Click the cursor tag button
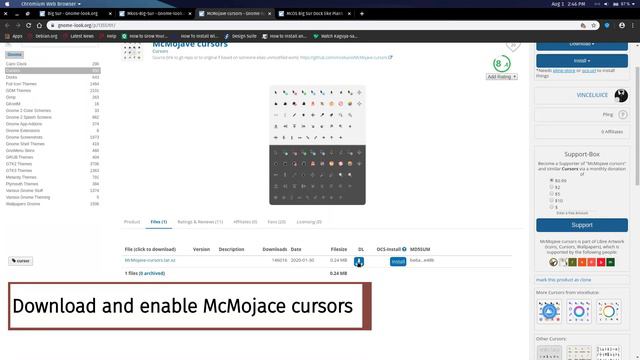 (20, 261)
